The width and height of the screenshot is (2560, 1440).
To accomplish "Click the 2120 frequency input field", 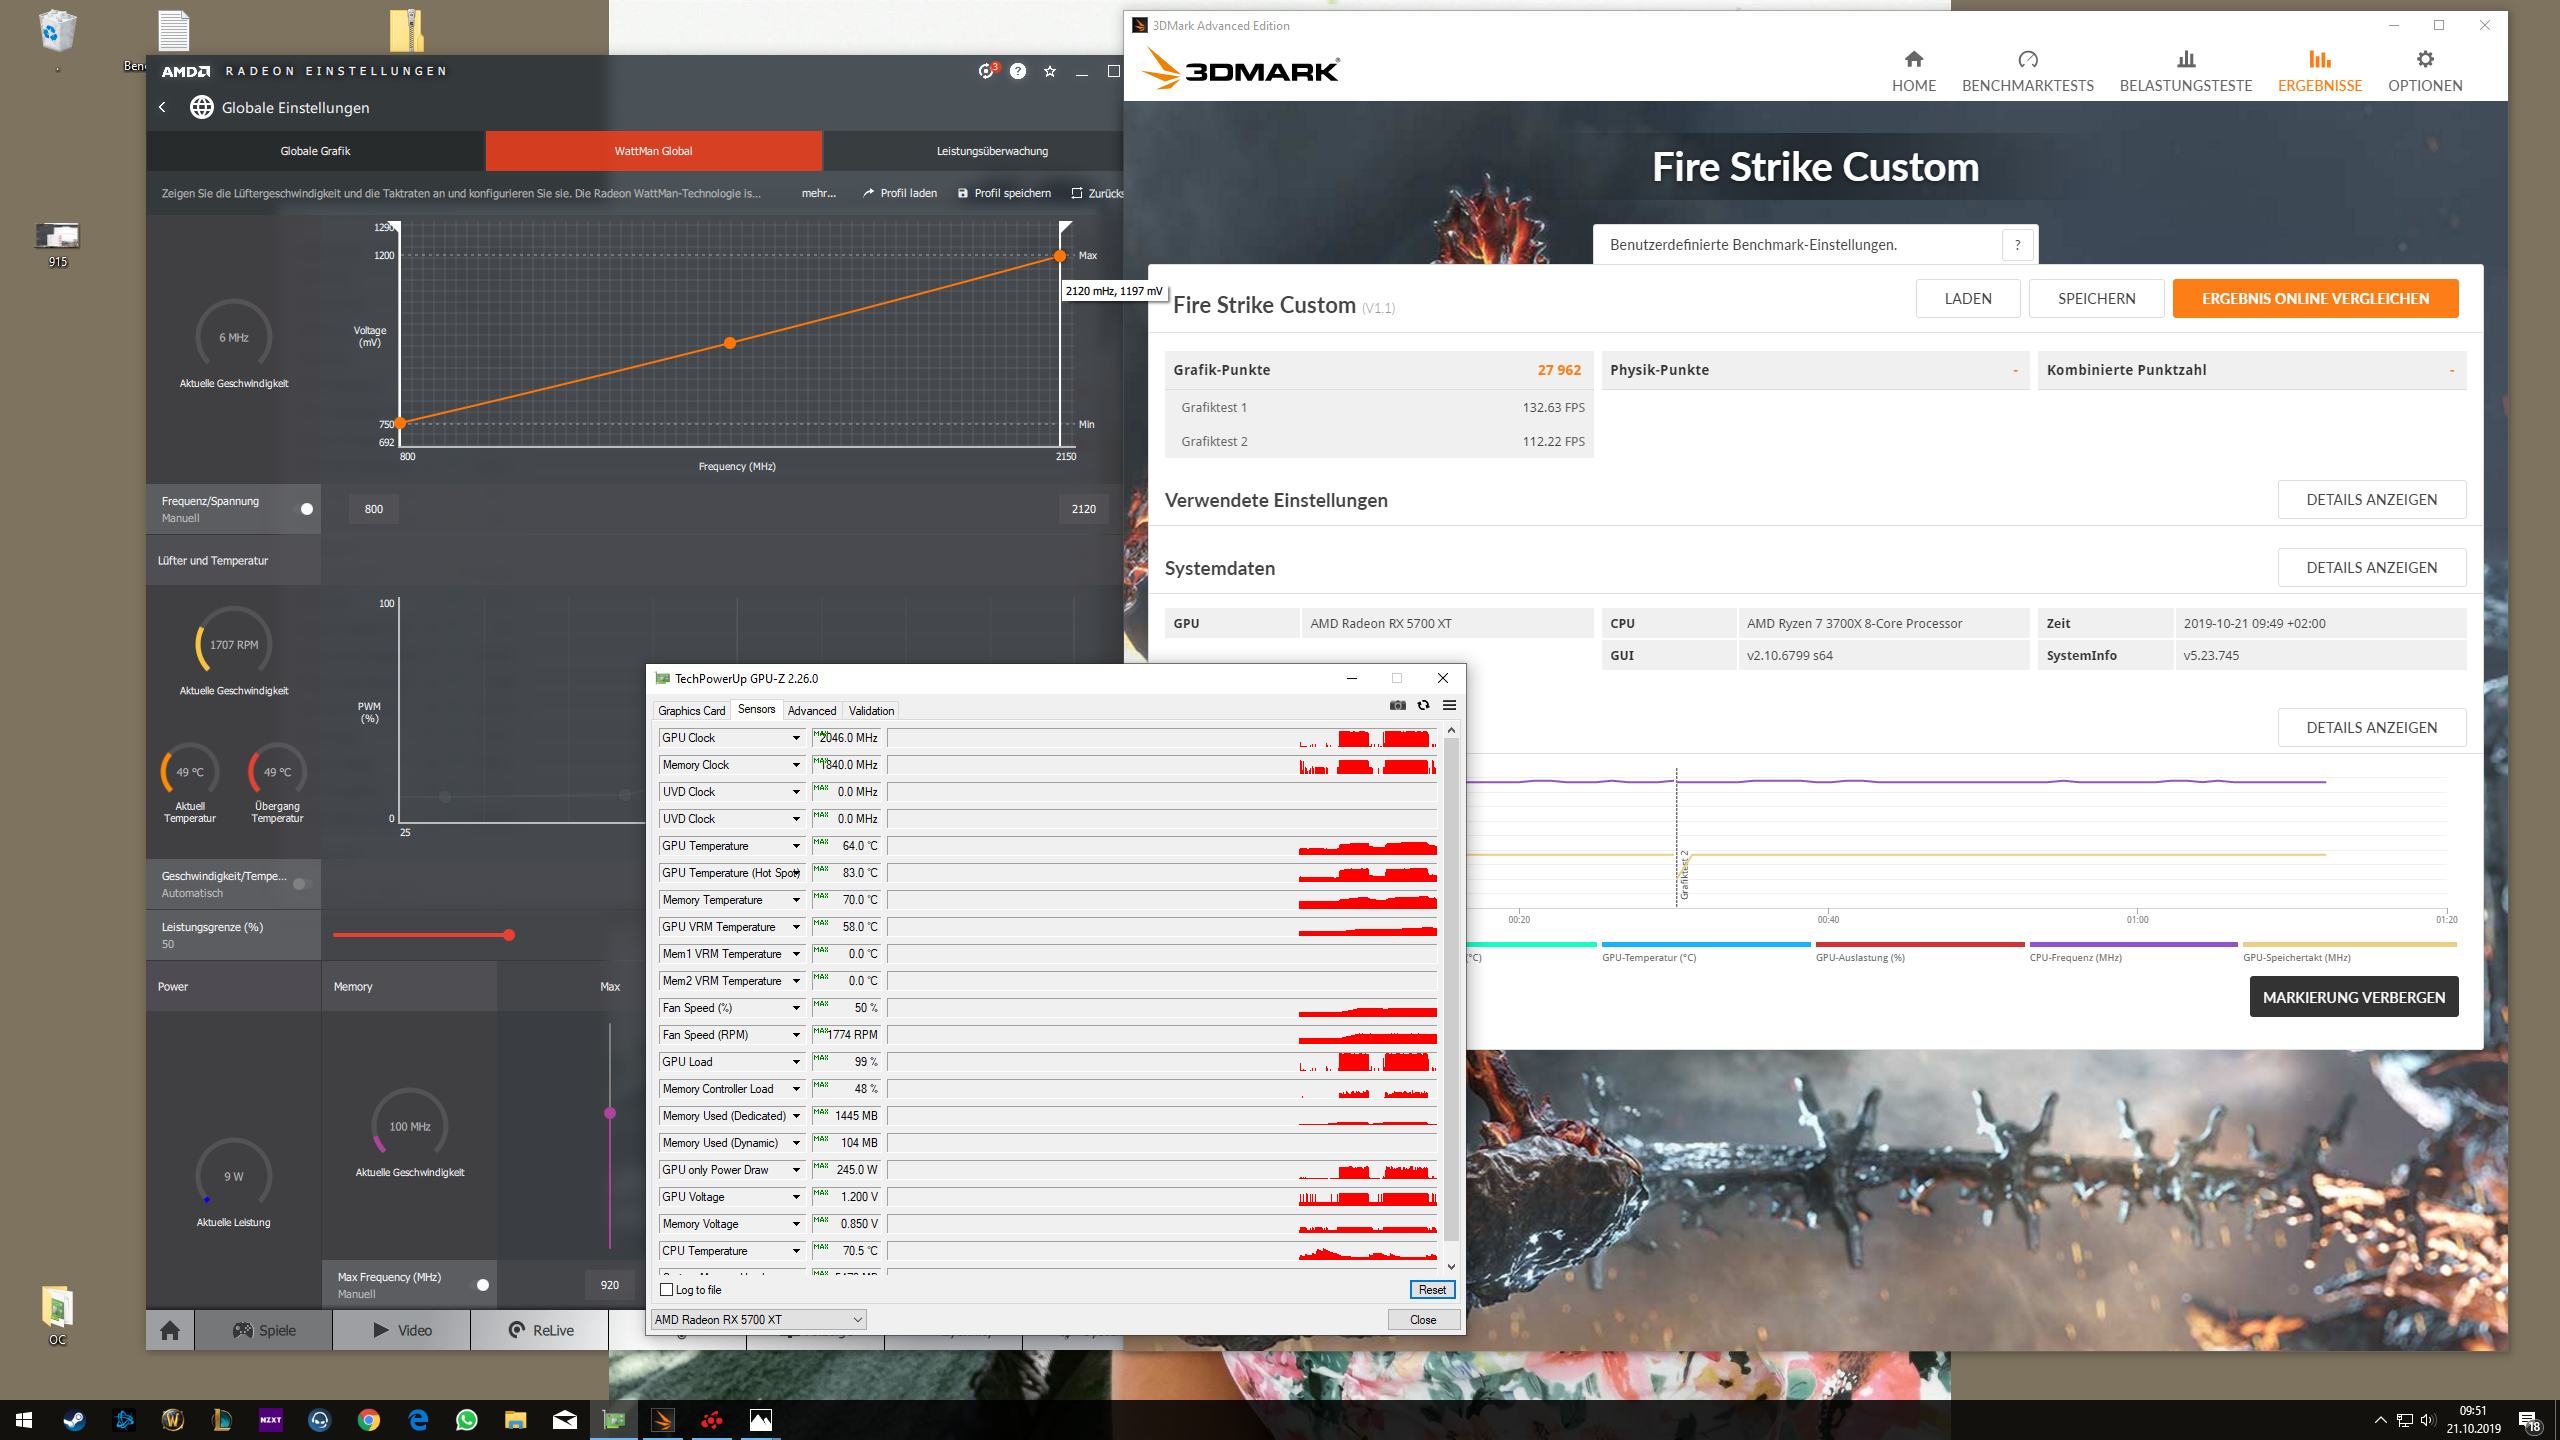I will click(1084, 509).
